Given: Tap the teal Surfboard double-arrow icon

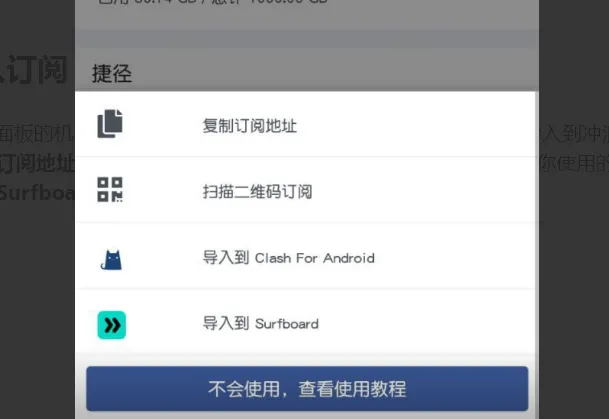Looking at the screenshot, I should click(111, 325).
